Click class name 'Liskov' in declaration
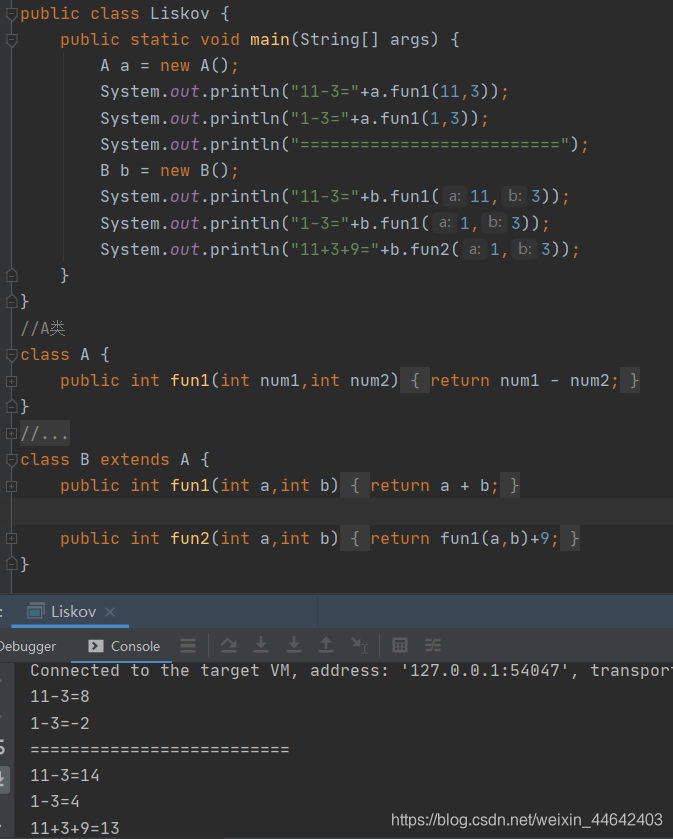Viewport: 673px width, 839px height. coord(179,13)
